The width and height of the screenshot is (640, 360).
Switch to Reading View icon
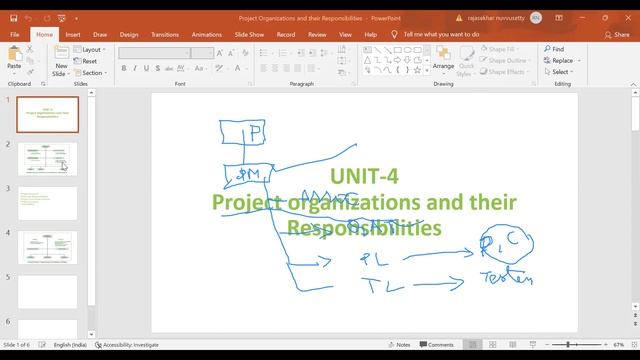[513, 345]
